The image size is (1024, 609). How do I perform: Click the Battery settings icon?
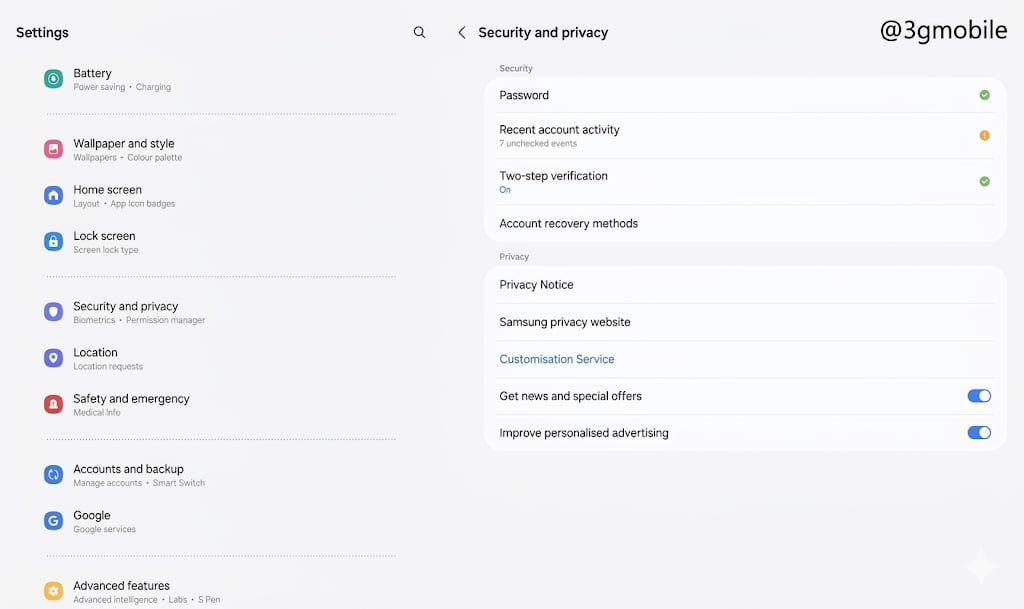coord(53,79)
